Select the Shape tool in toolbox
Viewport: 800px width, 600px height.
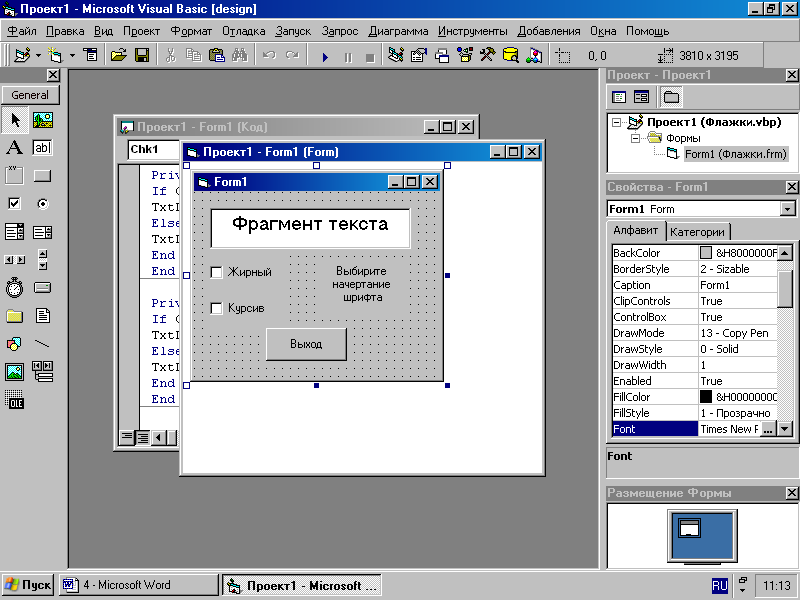click(x=14, y=344)
